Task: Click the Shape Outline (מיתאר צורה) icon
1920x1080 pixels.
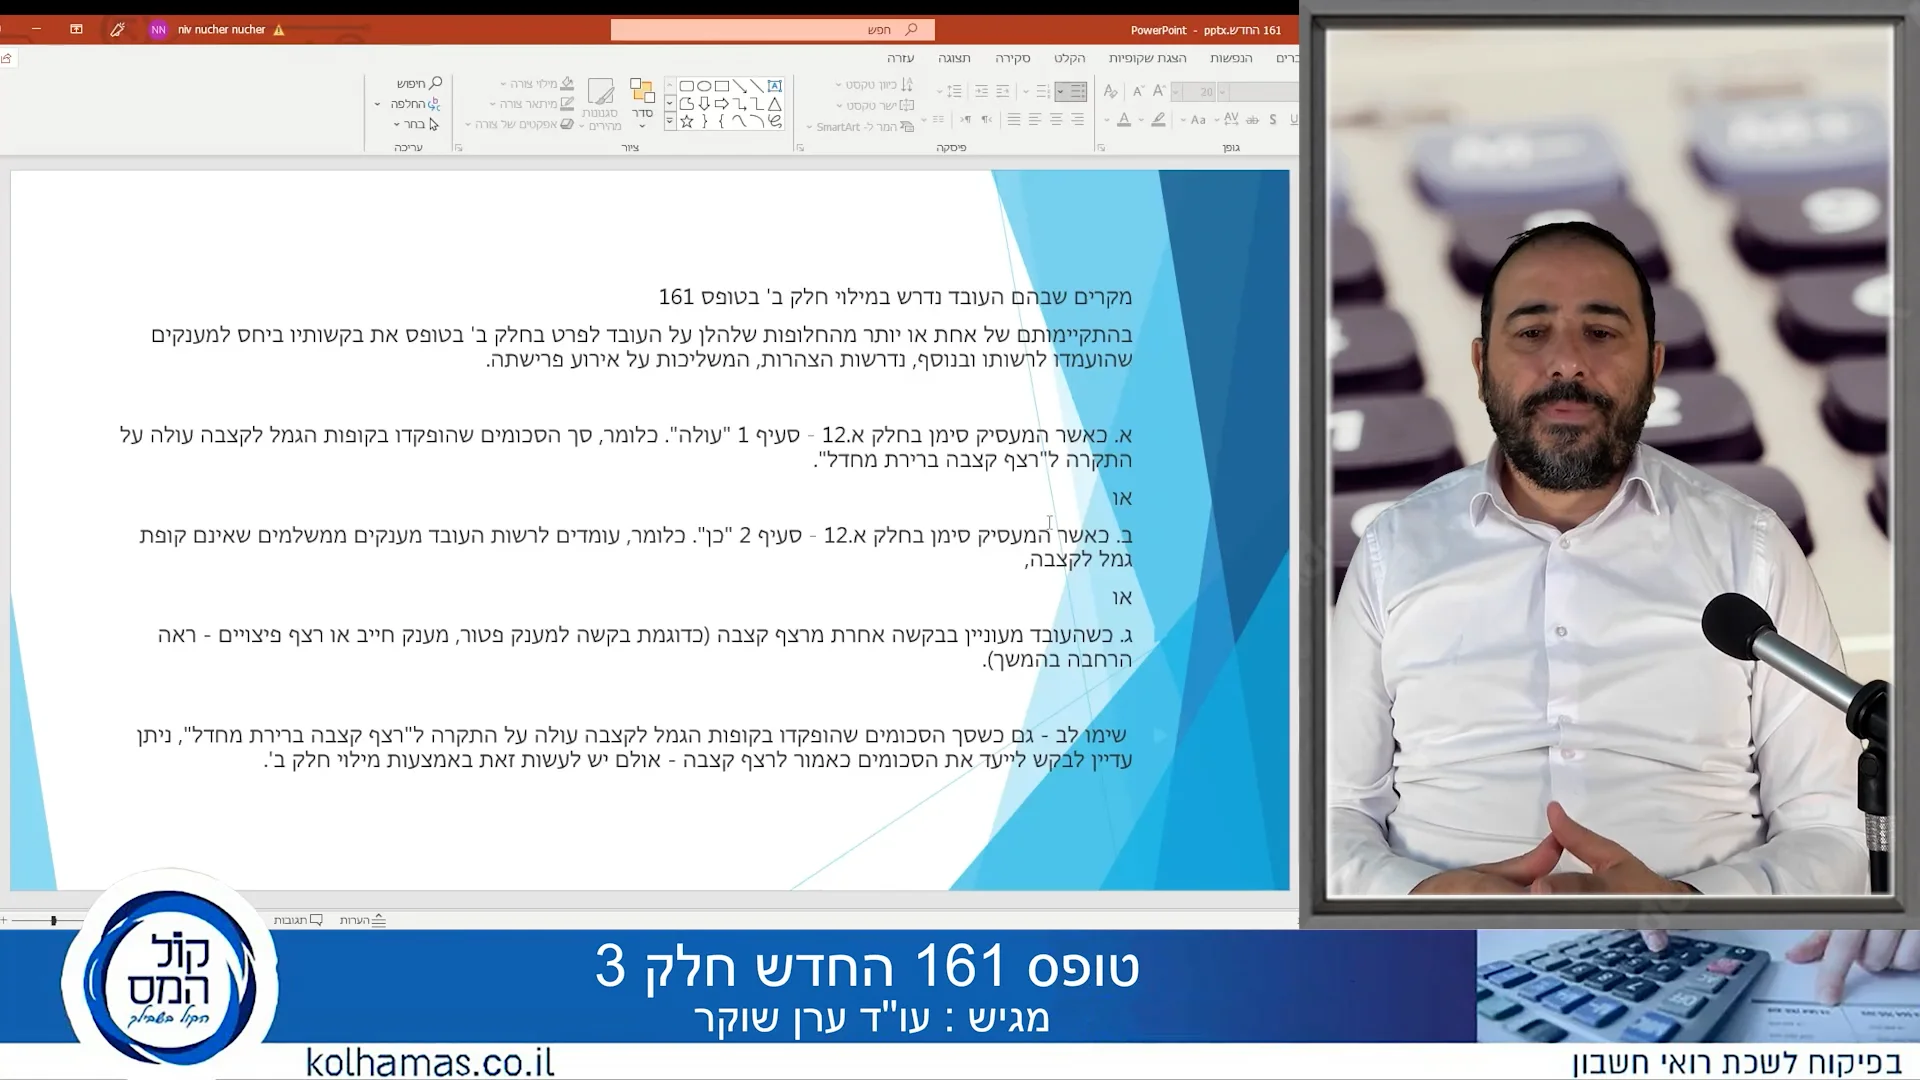Action: pos(566,104)
